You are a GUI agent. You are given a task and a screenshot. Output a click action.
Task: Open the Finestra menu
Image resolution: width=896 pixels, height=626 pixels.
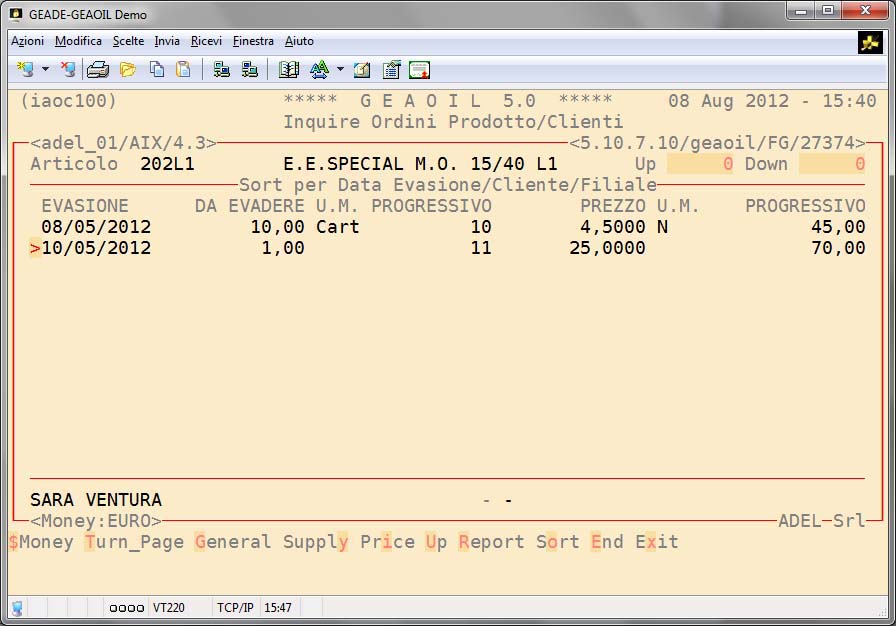[253, 41]
